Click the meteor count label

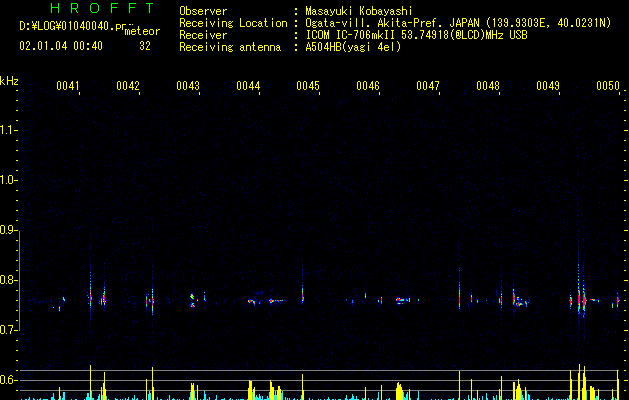142,31
